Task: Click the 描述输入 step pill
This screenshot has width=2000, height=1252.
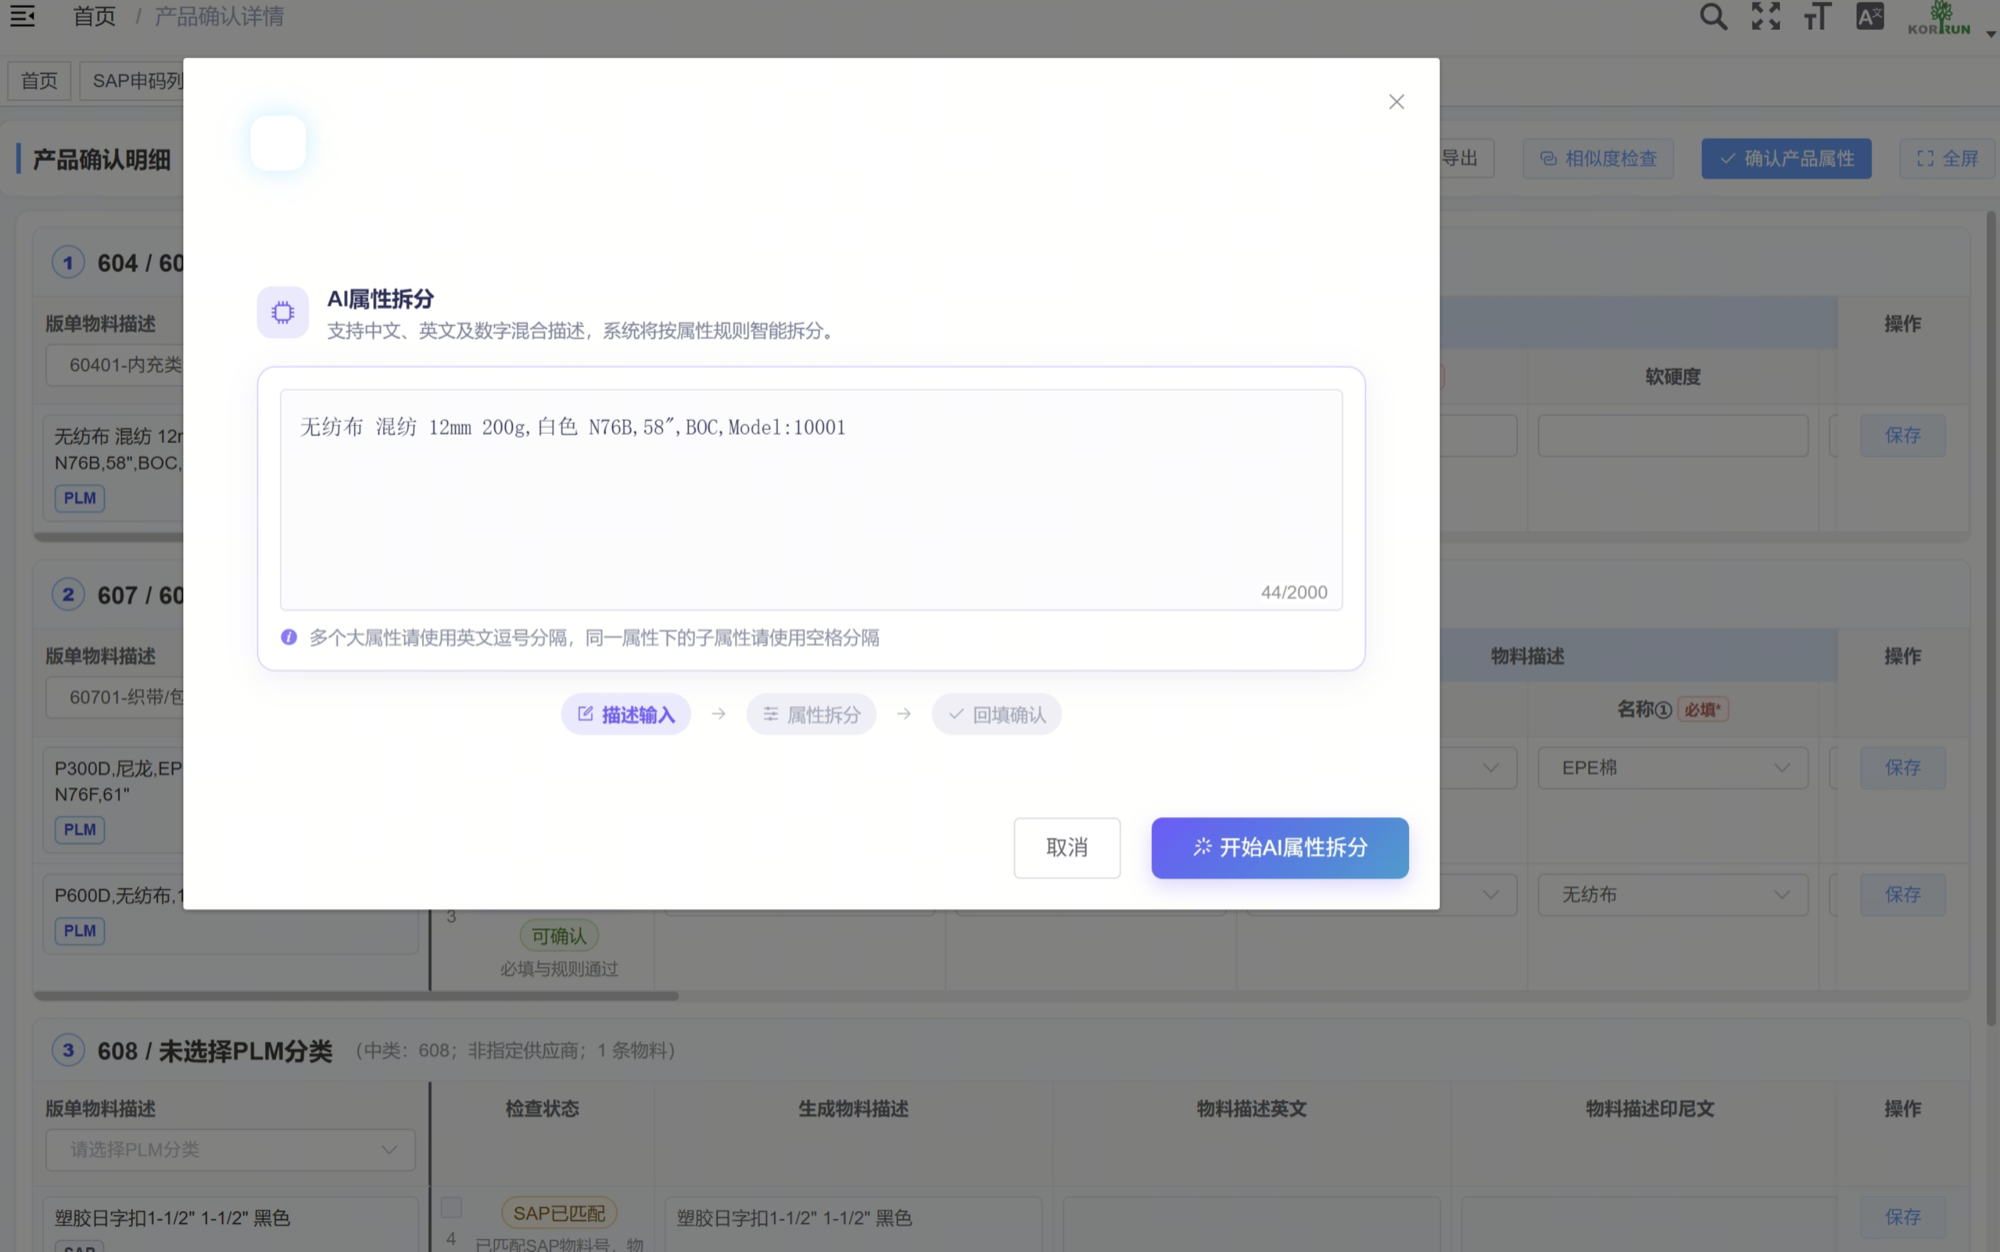Action: (x=626, y=714)
